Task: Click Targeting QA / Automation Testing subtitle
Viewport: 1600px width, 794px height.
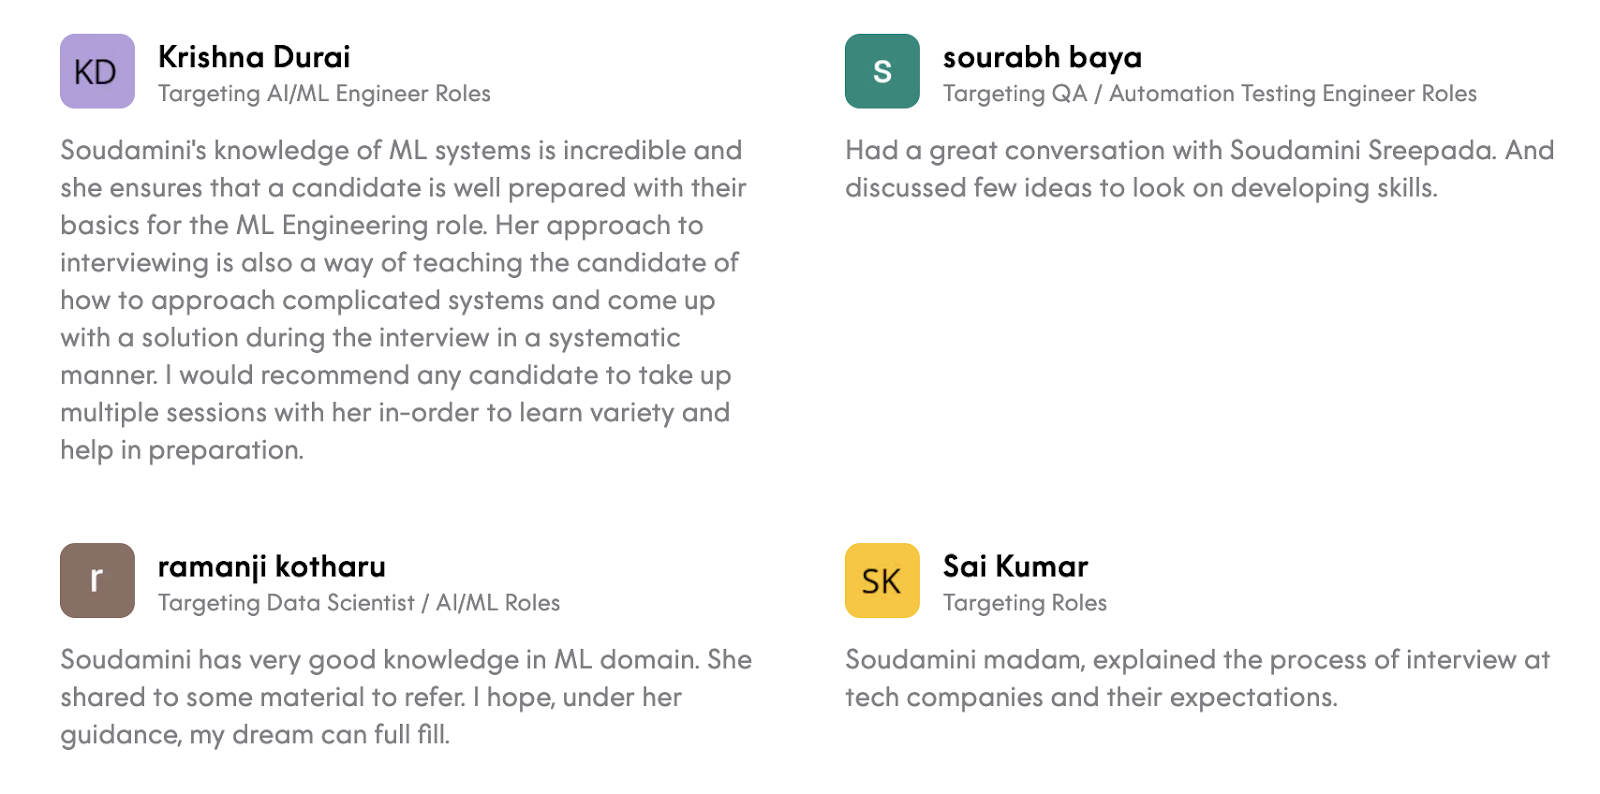Action: pos(1209,94)
